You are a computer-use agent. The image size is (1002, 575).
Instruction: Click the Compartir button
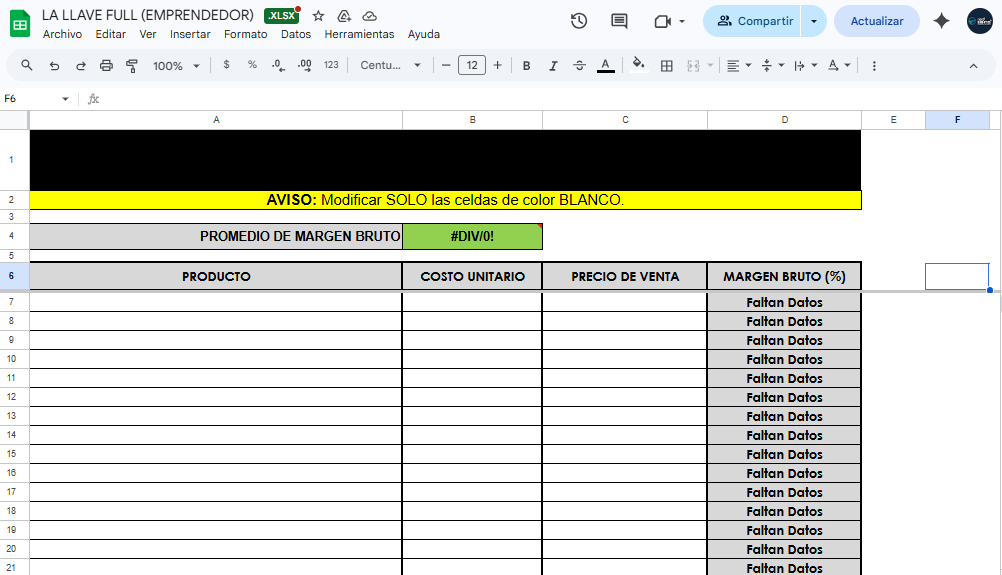pyautogui.click(x=755, y=21)
